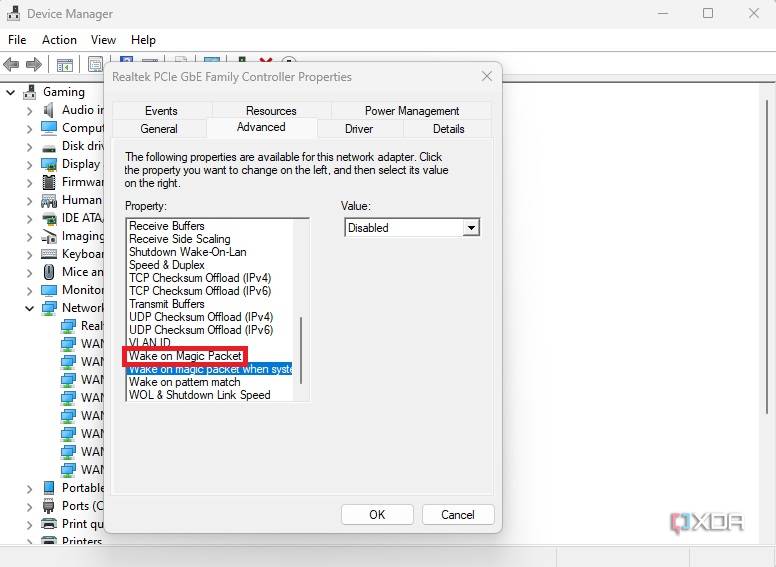Screen dimensions: 776x567
Task: Click the Cancel button
Action: (458, 515)
